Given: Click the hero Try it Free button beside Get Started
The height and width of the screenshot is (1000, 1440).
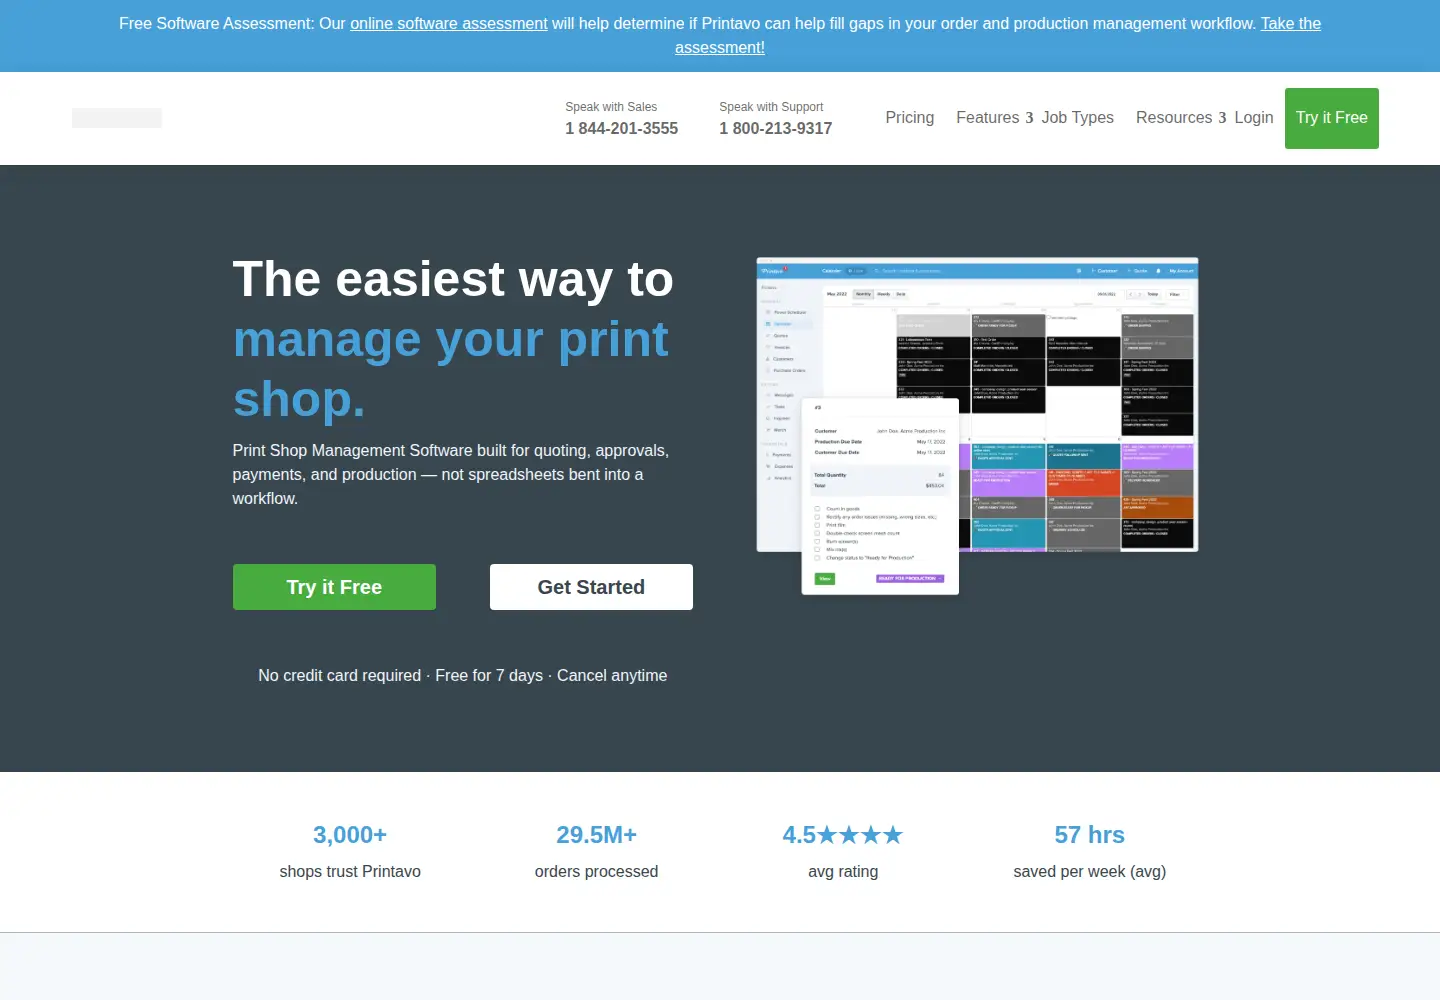Looking at the screenshot, I should pos(334,587).
